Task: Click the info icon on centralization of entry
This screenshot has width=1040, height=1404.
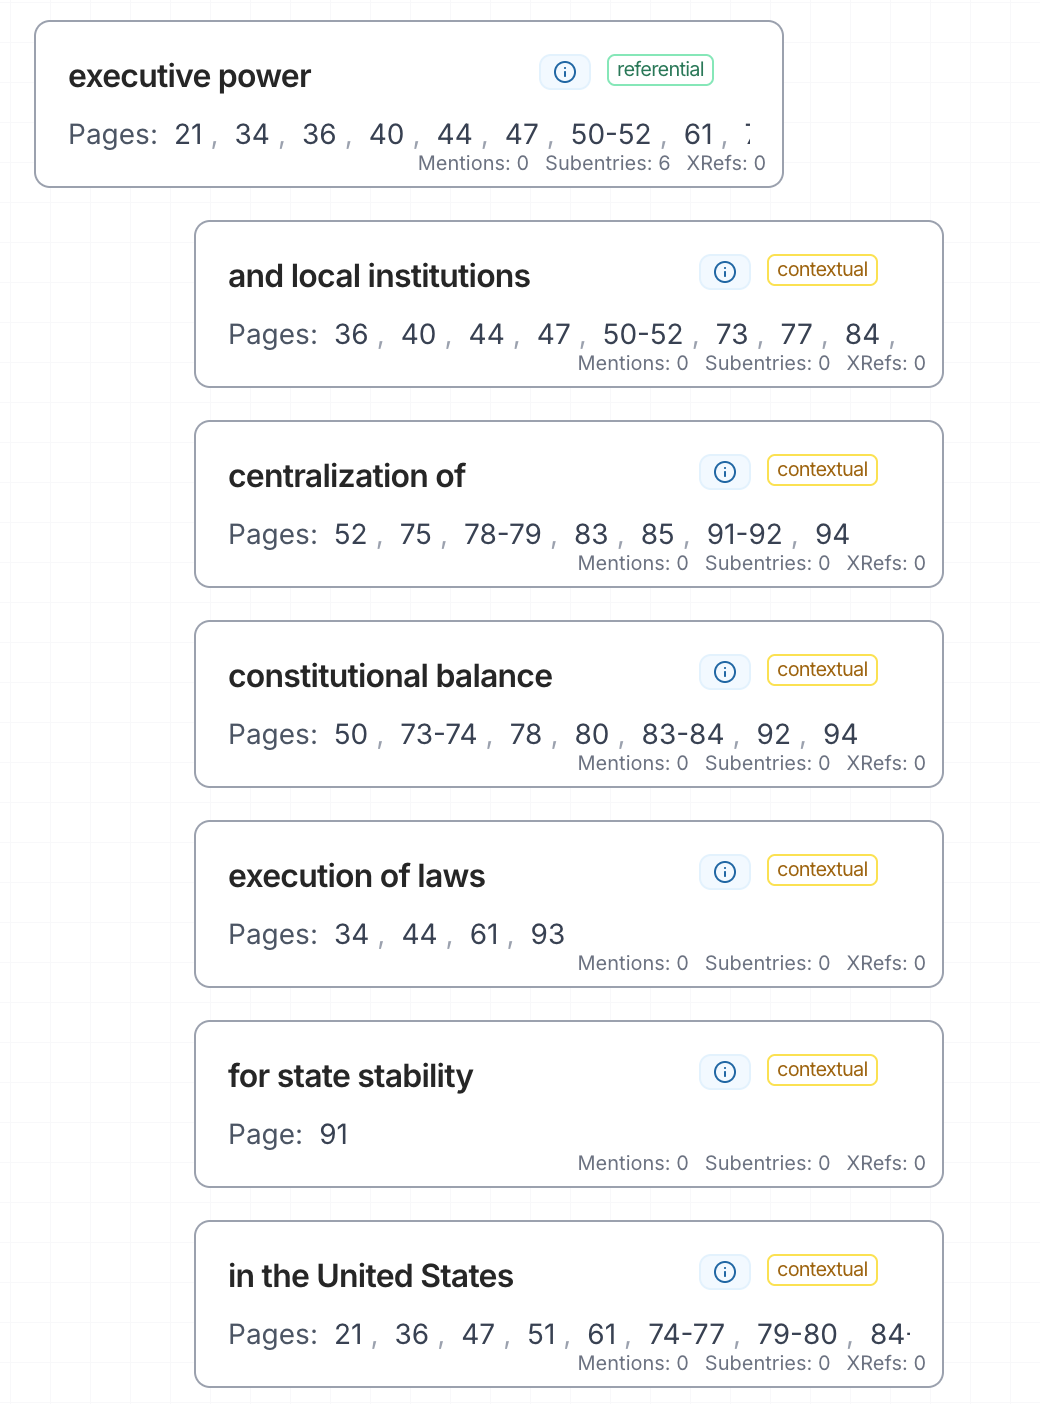Action: point(724,472)
